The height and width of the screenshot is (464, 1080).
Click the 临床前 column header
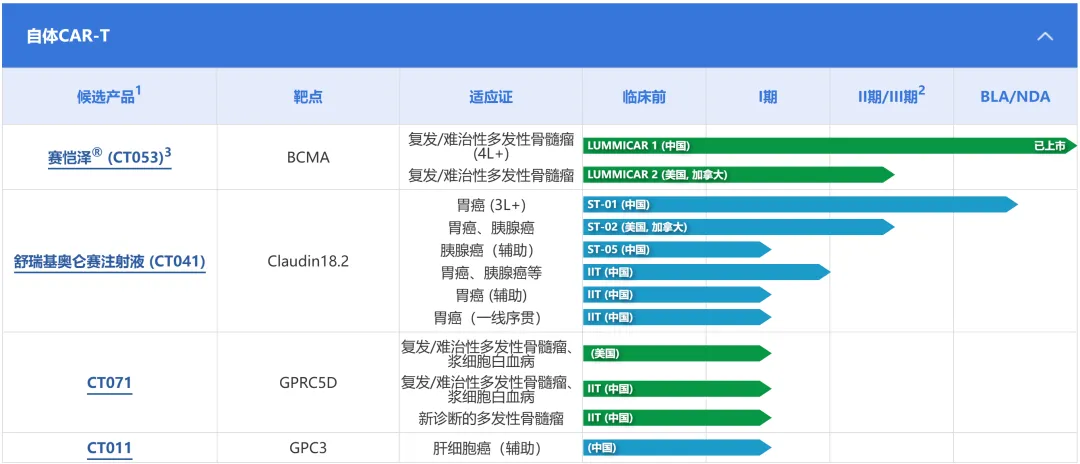644,96
